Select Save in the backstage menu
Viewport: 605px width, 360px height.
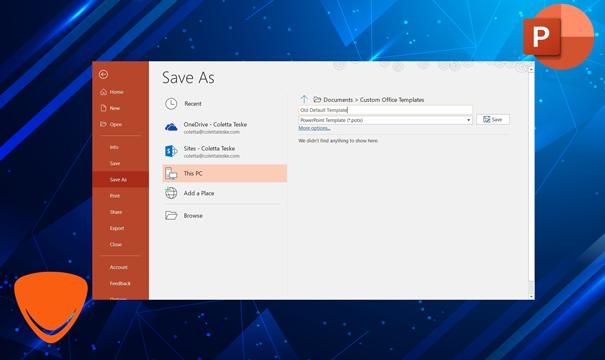click(x=115, y=163)
